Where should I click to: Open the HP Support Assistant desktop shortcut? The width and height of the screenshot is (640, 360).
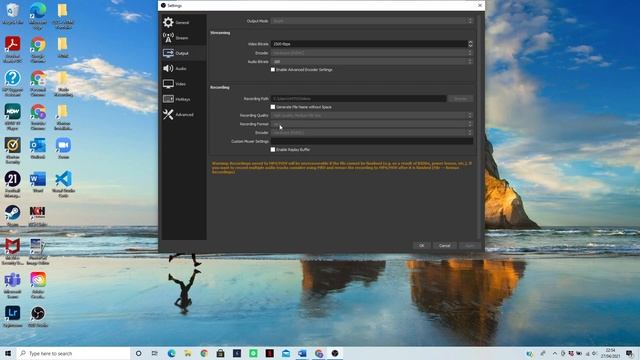click(13, 83)
